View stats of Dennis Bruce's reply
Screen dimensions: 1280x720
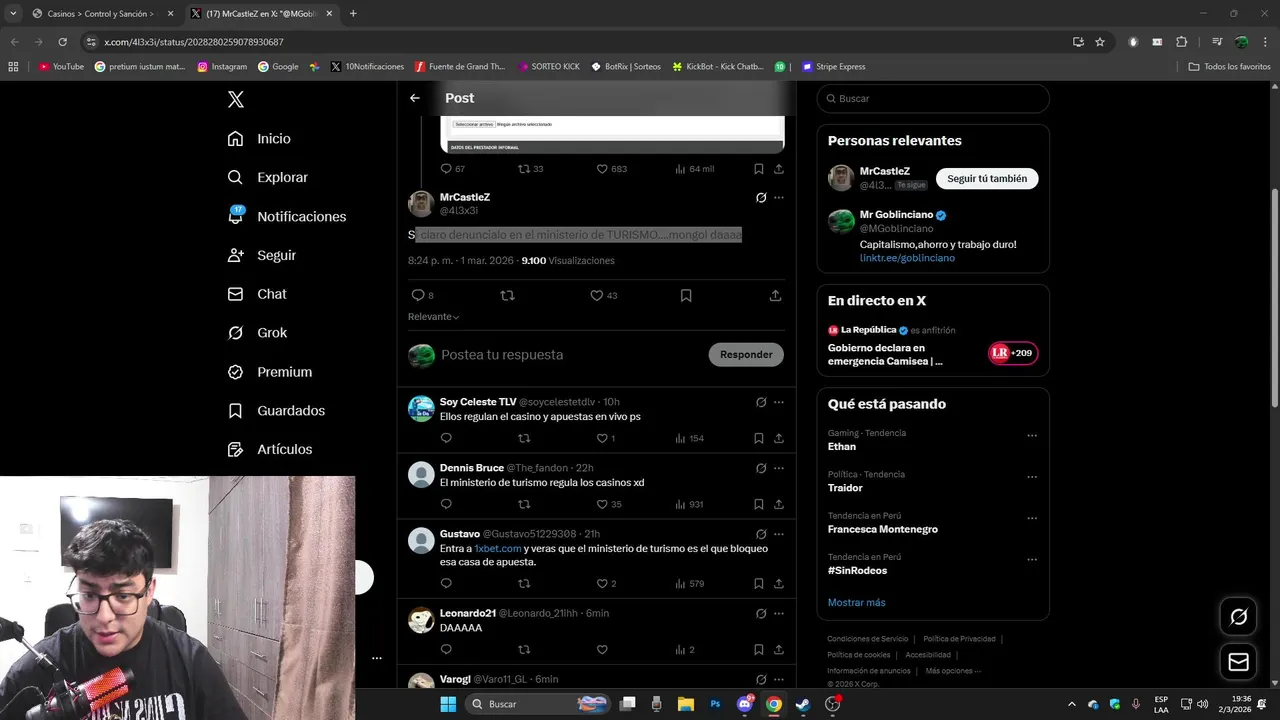690,504
